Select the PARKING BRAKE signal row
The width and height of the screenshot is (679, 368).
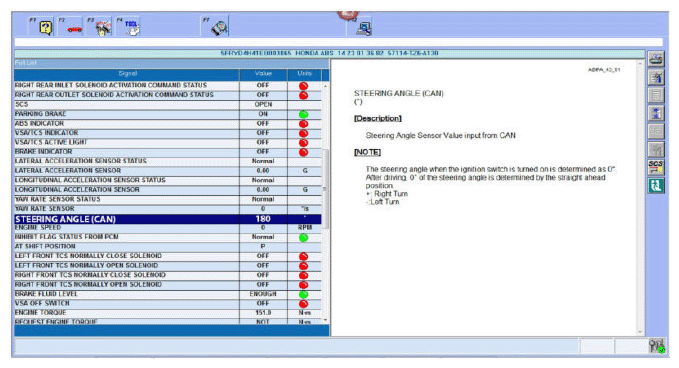pyautogui.click(x=168, y=114)
